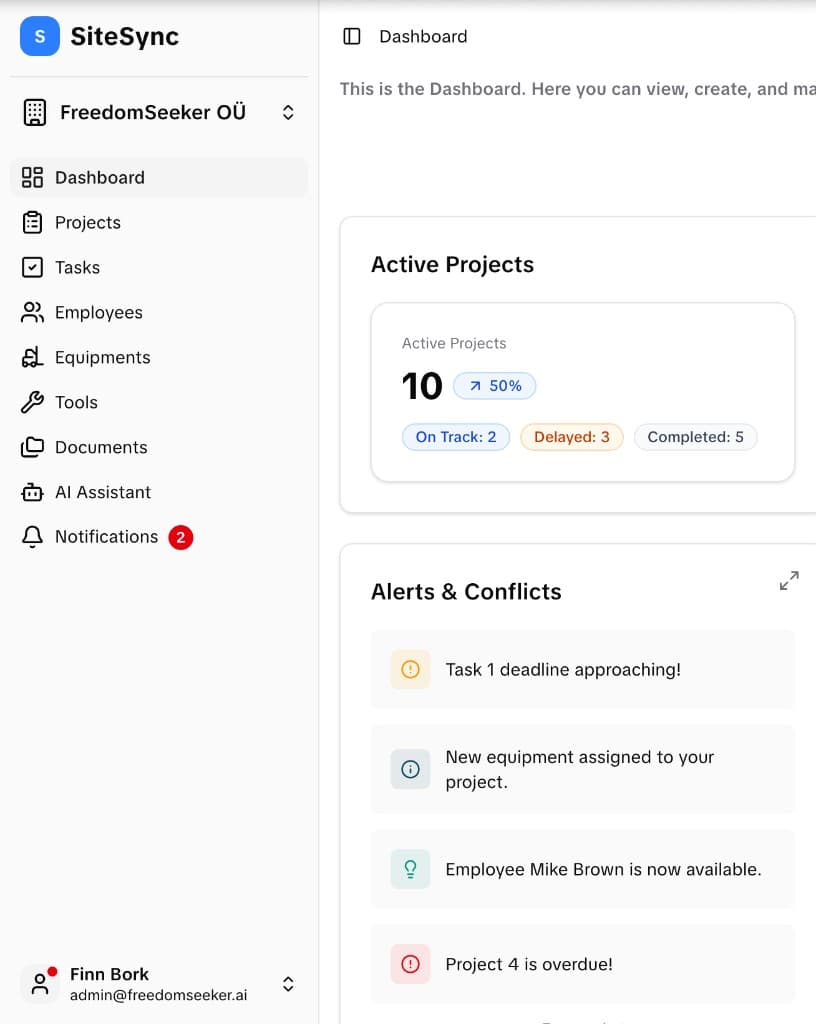This screenshot has height=1024, width=816.
Task: Toggle the Completed: 5 filter chip
Action: pos(695,437)
